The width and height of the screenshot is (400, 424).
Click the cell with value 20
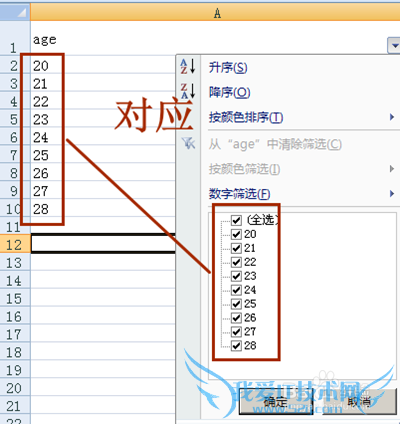pyautogui.click(x=103, y=65)
